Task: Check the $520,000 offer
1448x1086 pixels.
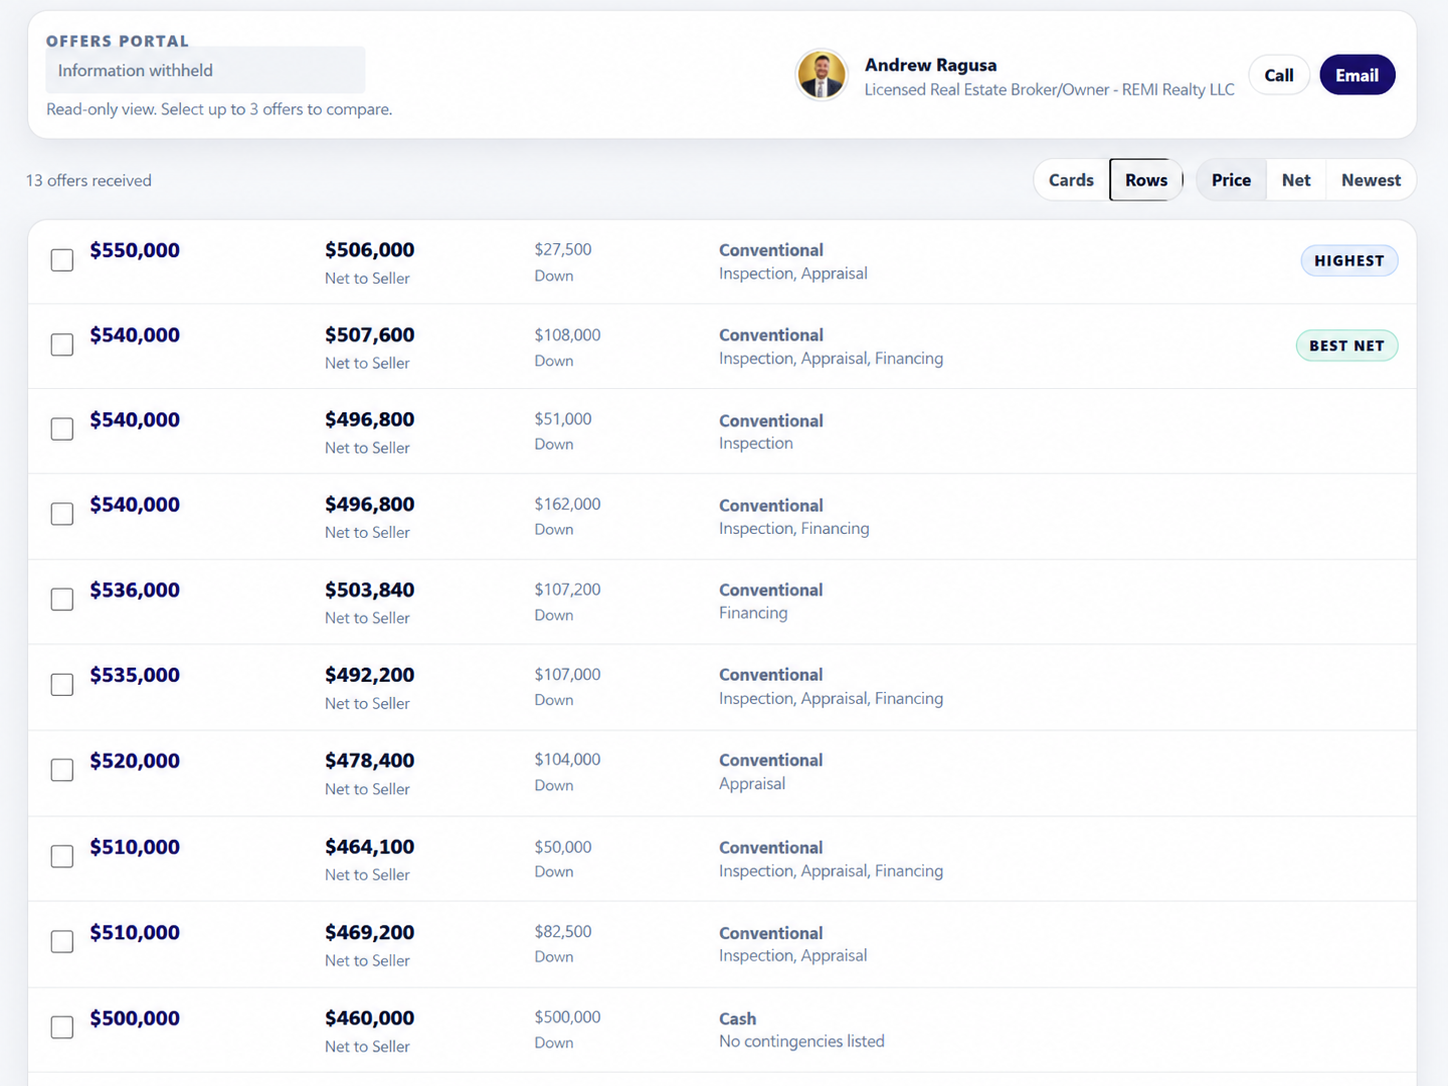Action: (62, 770)
